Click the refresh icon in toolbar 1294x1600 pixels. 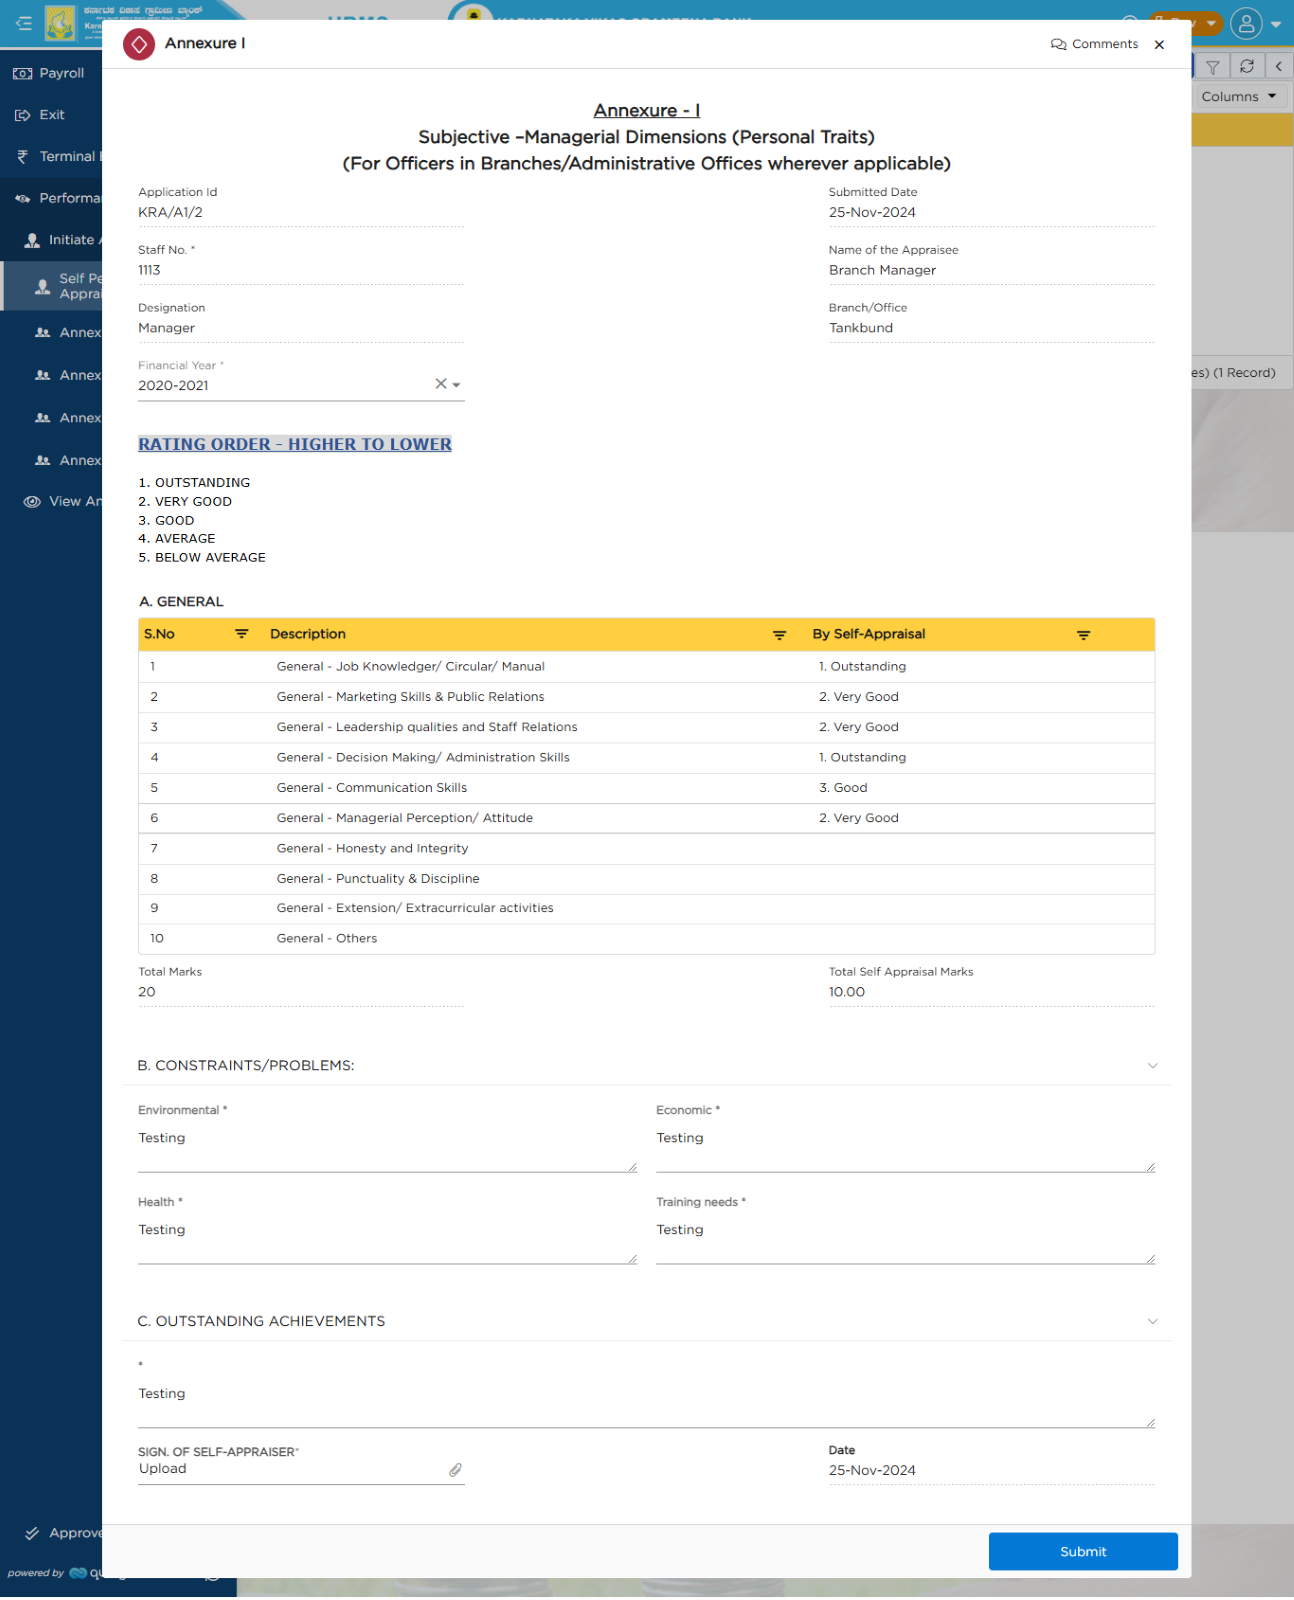click(1246, 67)
